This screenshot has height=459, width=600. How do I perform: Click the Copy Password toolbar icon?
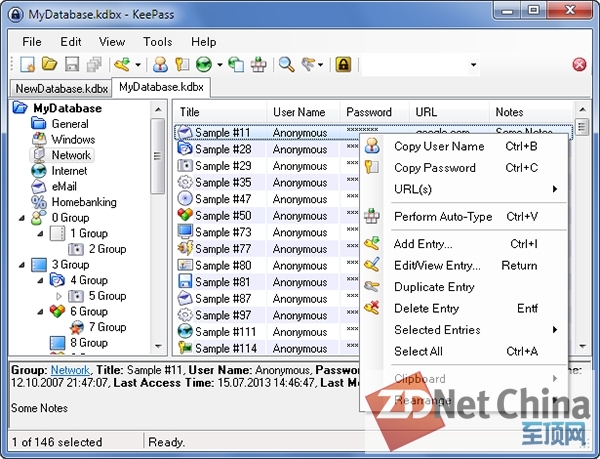tap(182, 64)
